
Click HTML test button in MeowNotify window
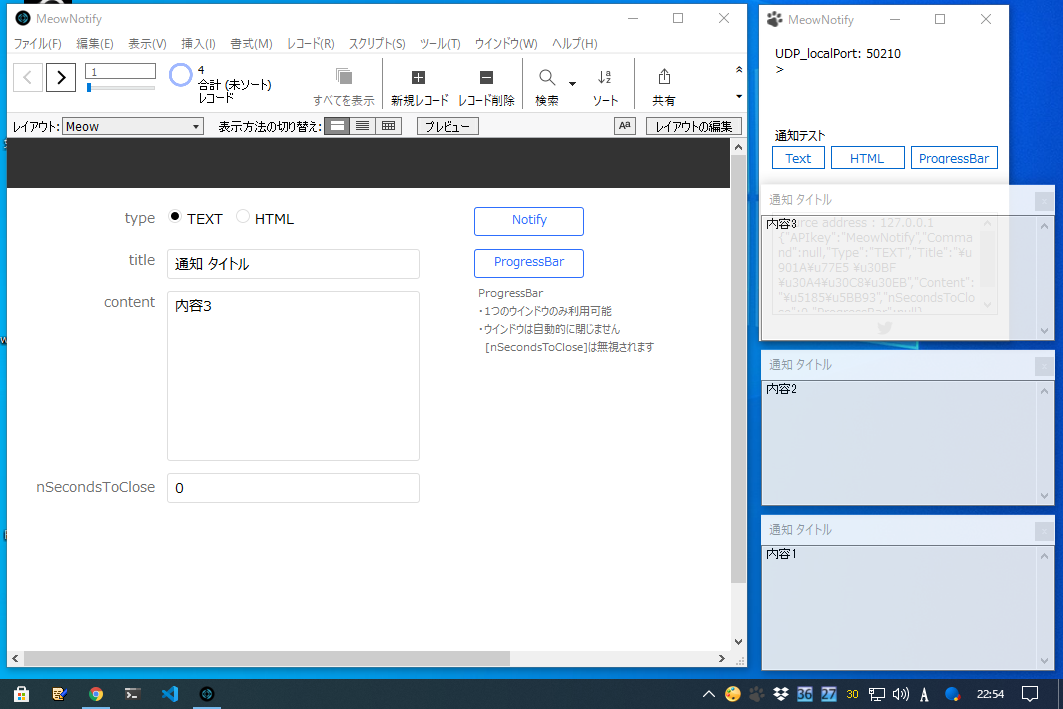click(x=867, y=158)
